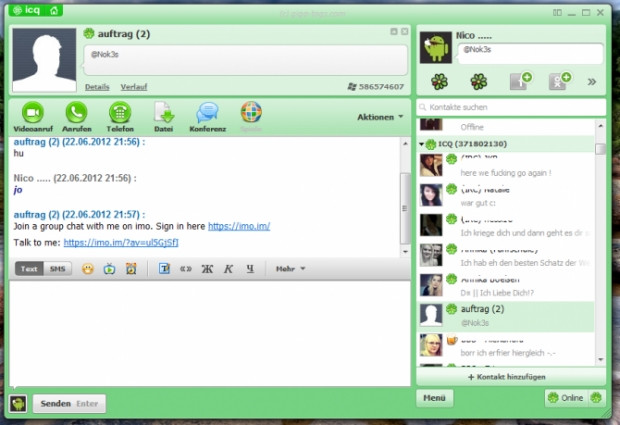Send a file with Datei icon
Screen dimensions: 620x425
(x=164, y=113)
